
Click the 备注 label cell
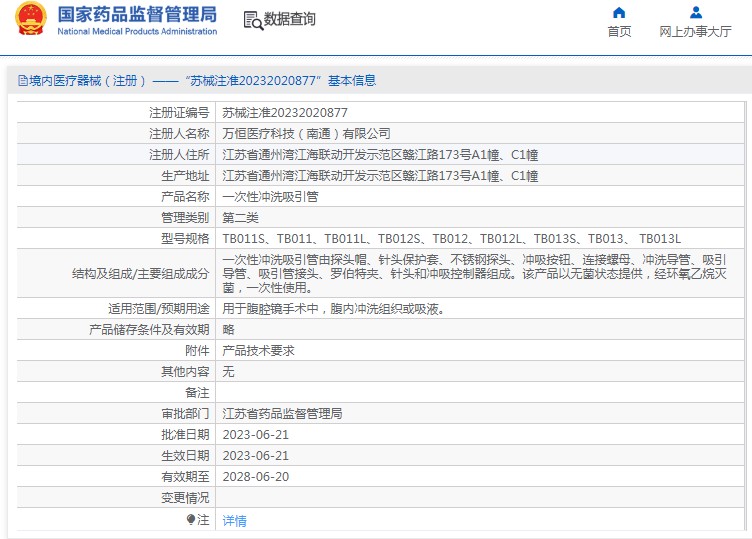(117, 393)
